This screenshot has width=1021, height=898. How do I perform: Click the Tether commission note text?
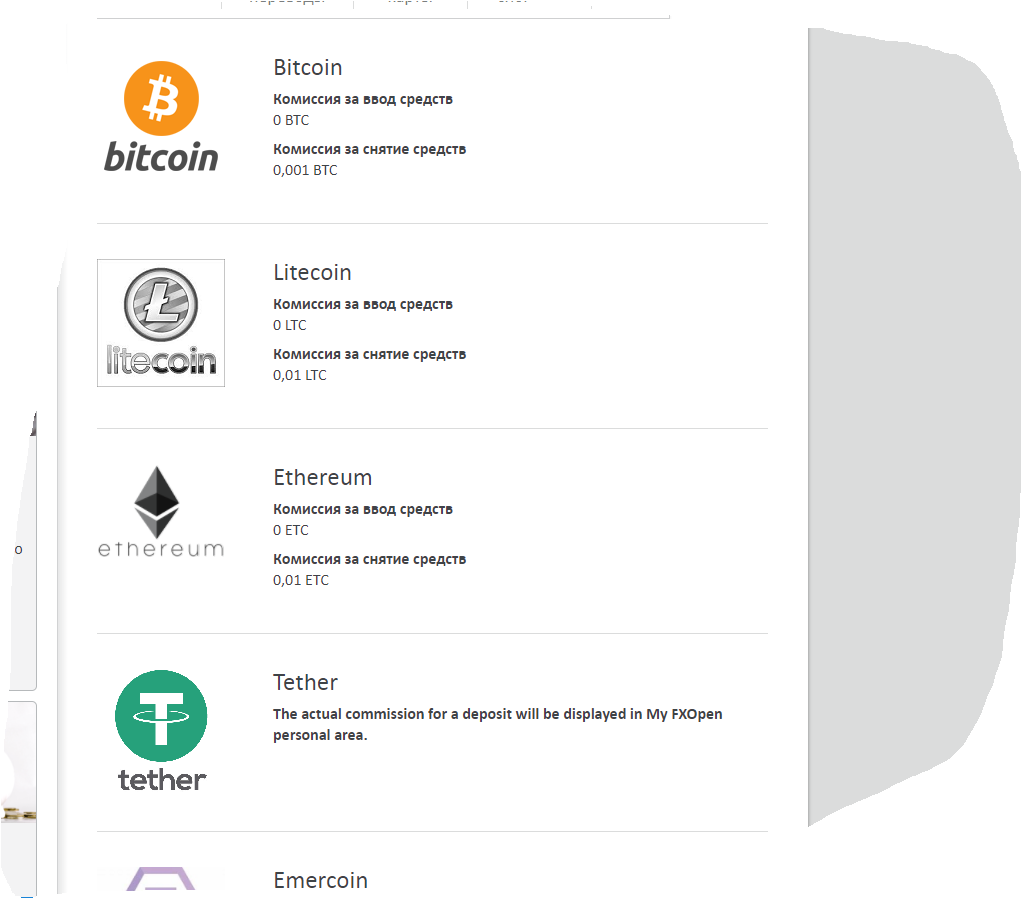pyautogui.click(x=497, y=724)
